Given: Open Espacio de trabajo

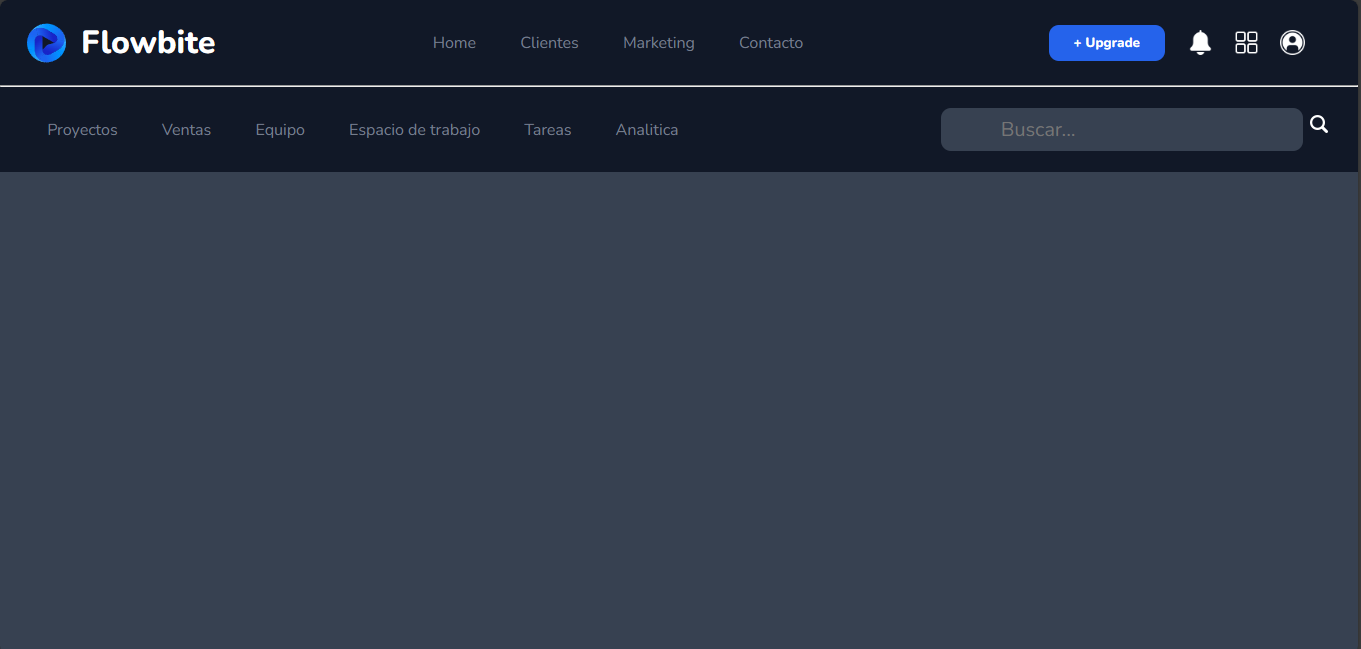Looking at the screenshot, I should coord(414,129).
